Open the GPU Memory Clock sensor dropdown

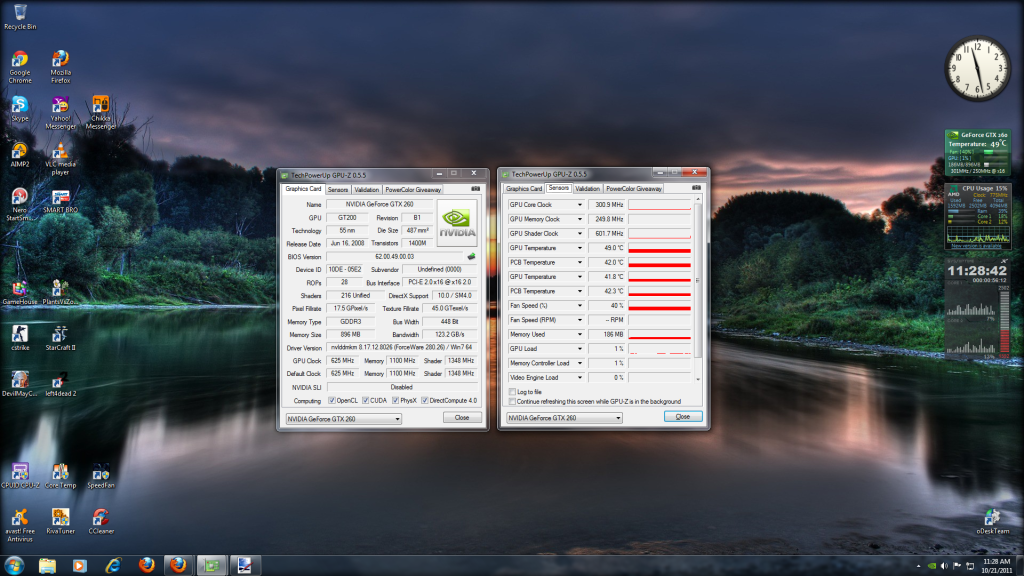pos(579,219)
